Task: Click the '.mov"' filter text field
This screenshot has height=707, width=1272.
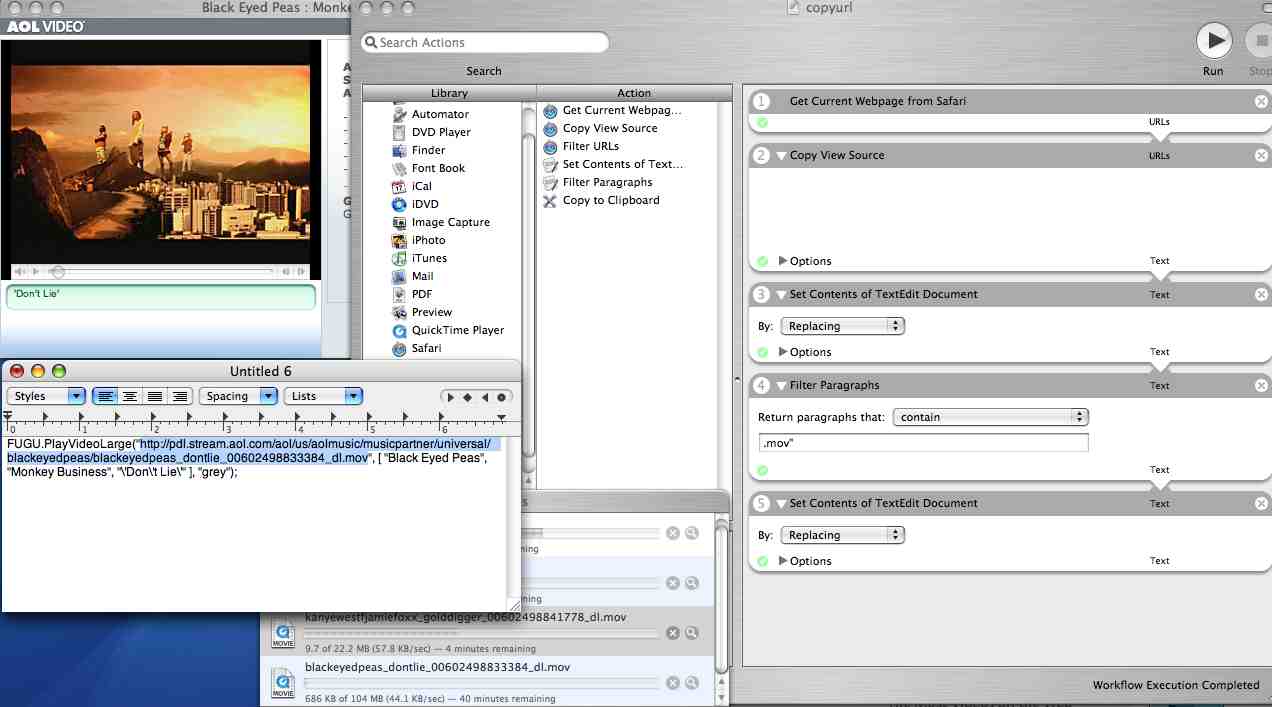Action: point(923,442)
